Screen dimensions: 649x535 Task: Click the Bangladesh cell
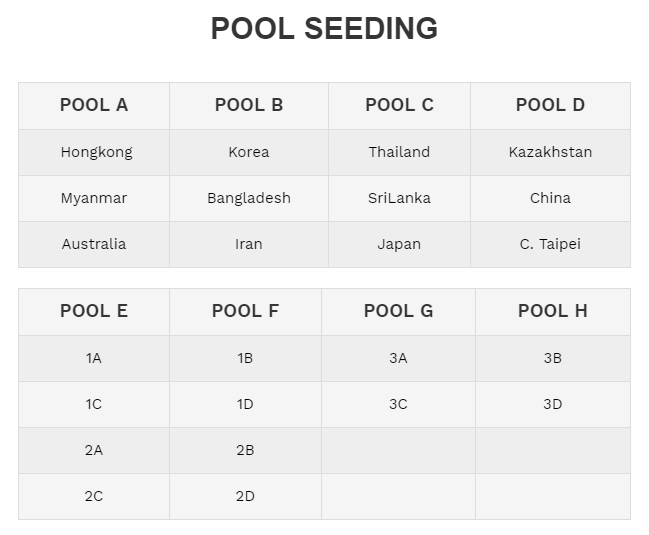click(x=249, y=198)
